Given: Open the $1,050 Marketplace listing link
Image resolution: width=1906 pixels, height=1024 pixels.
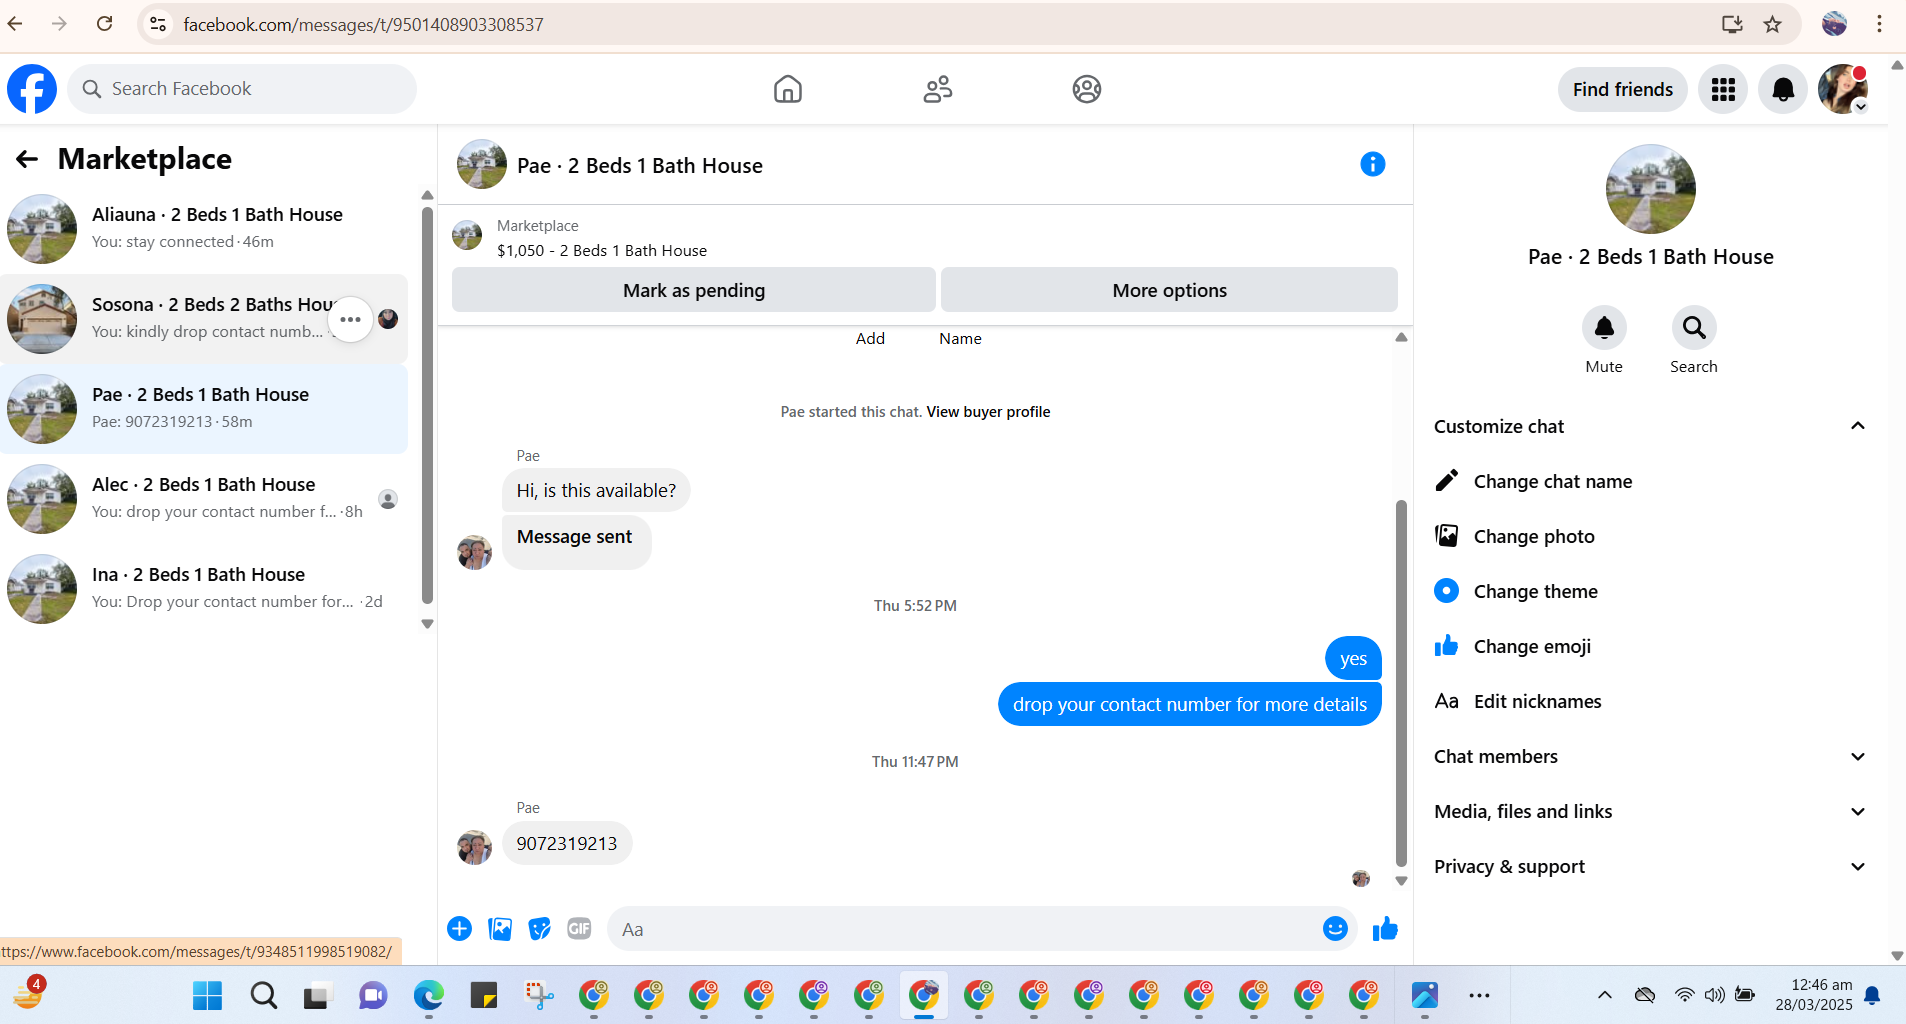Looking at the screenshot, I should 602,251.
